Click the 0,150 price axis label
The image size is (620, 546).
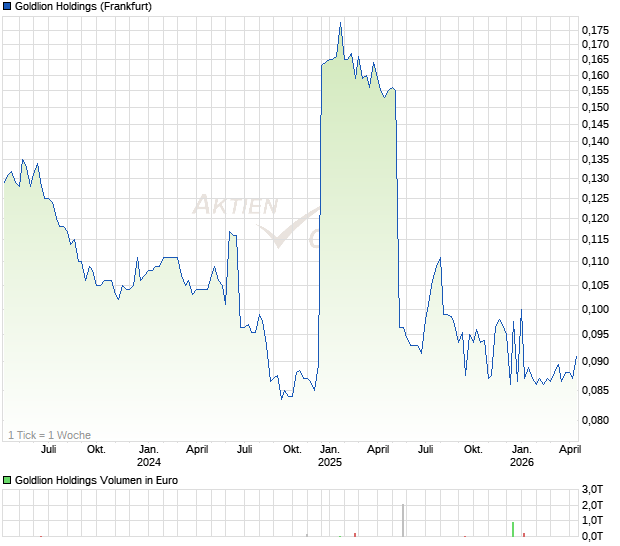[x=595, y=107]
